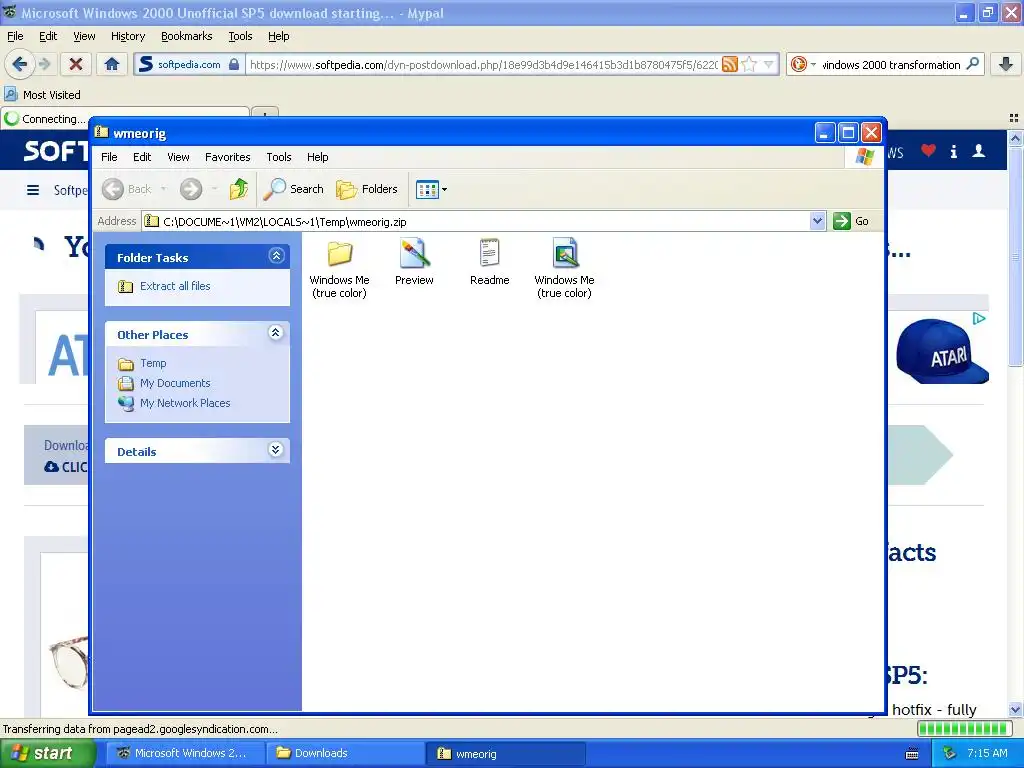The width and height of the screenshot is (1024, 768).
Task: Click the Atari cap advertisement image
Action: click(942, 351)
